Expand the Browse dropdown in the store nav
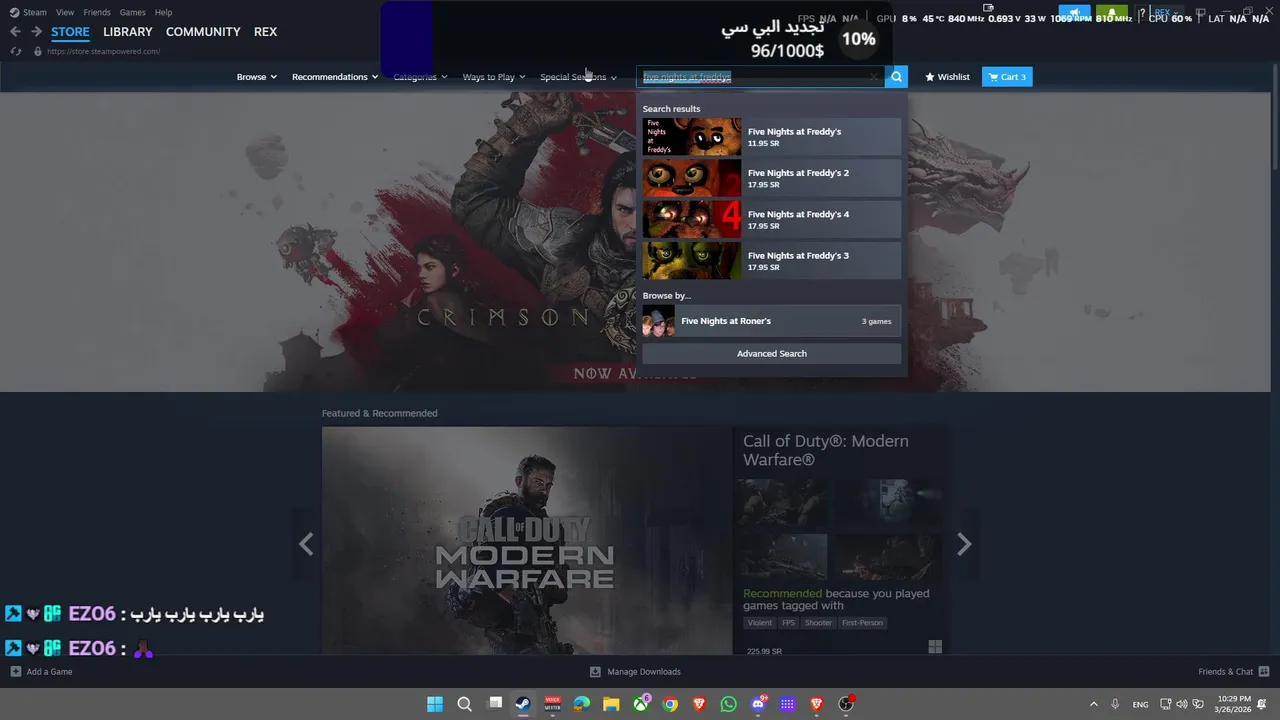This screenshot has height=720, width=1280. (257, 77)
